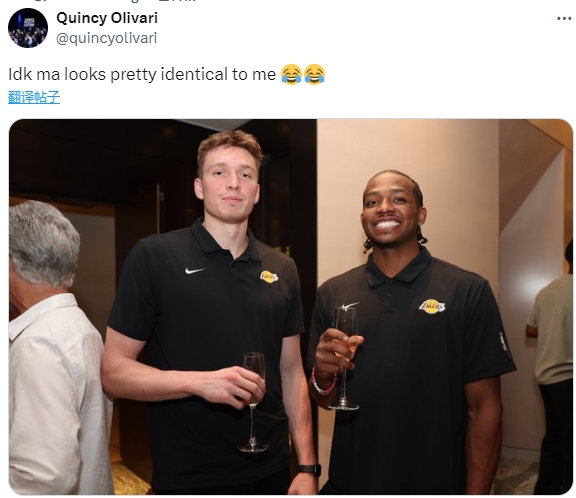Viewport: 576px width, 498px height.
Task: Open the three-dot more options menu
Action: tap(564, 18)
